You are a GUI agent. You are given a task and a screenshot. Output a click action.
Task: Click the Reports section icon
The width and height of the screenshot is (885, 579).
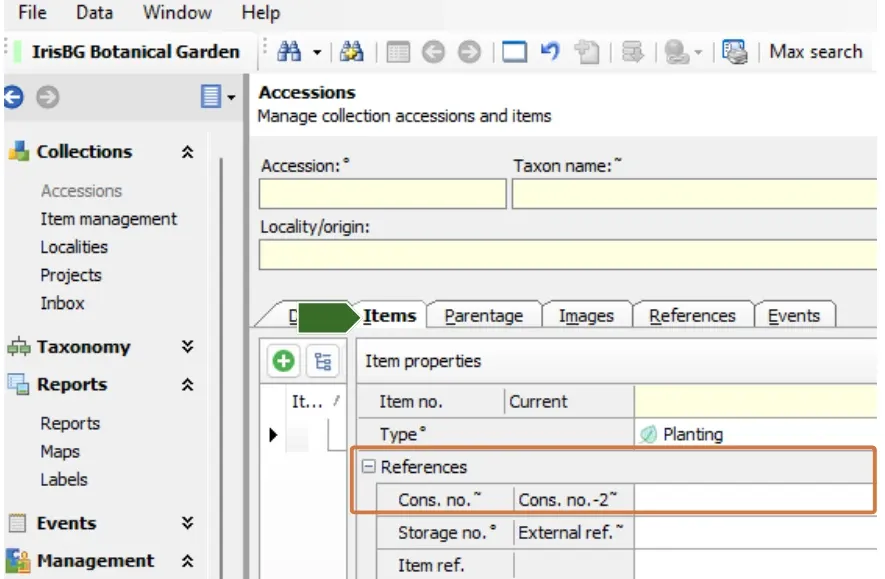pos(18,384)
